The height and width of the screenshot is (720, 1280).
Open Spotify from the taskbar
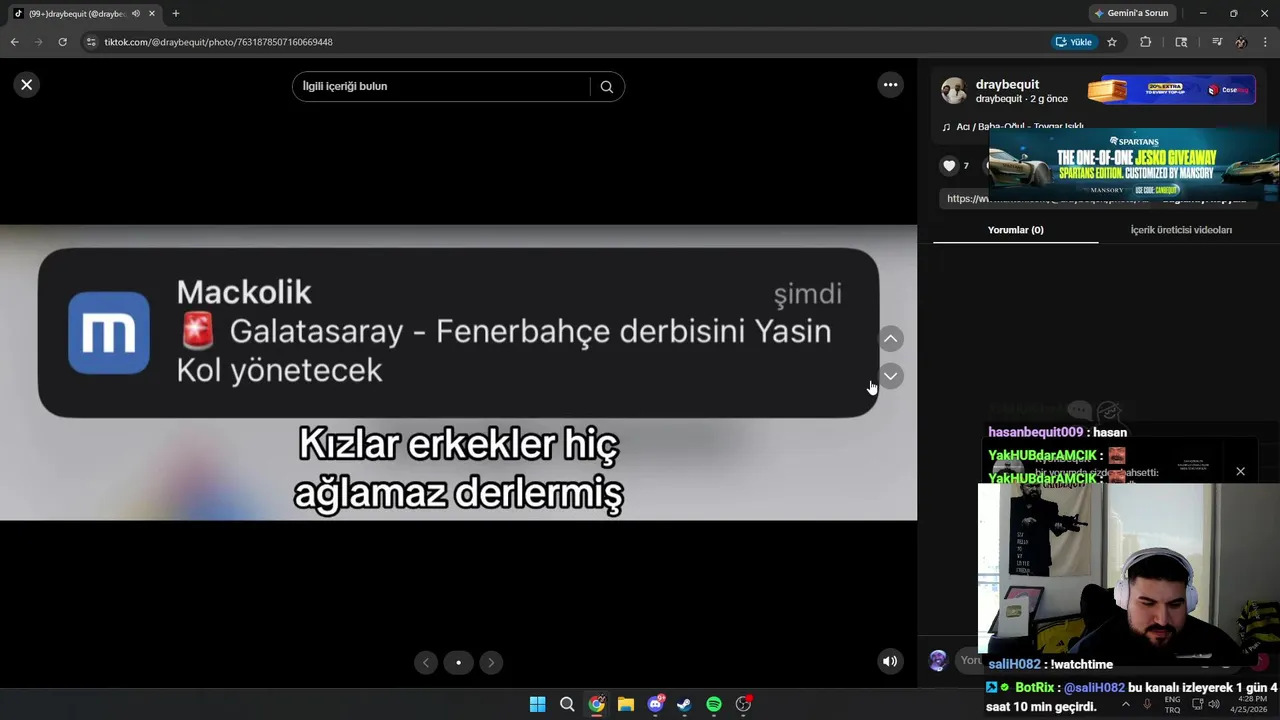pos(714,704)
